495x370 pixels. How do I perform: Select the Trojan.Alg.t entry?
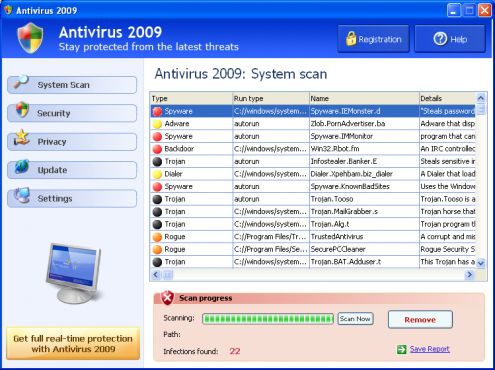pos(313,224)
